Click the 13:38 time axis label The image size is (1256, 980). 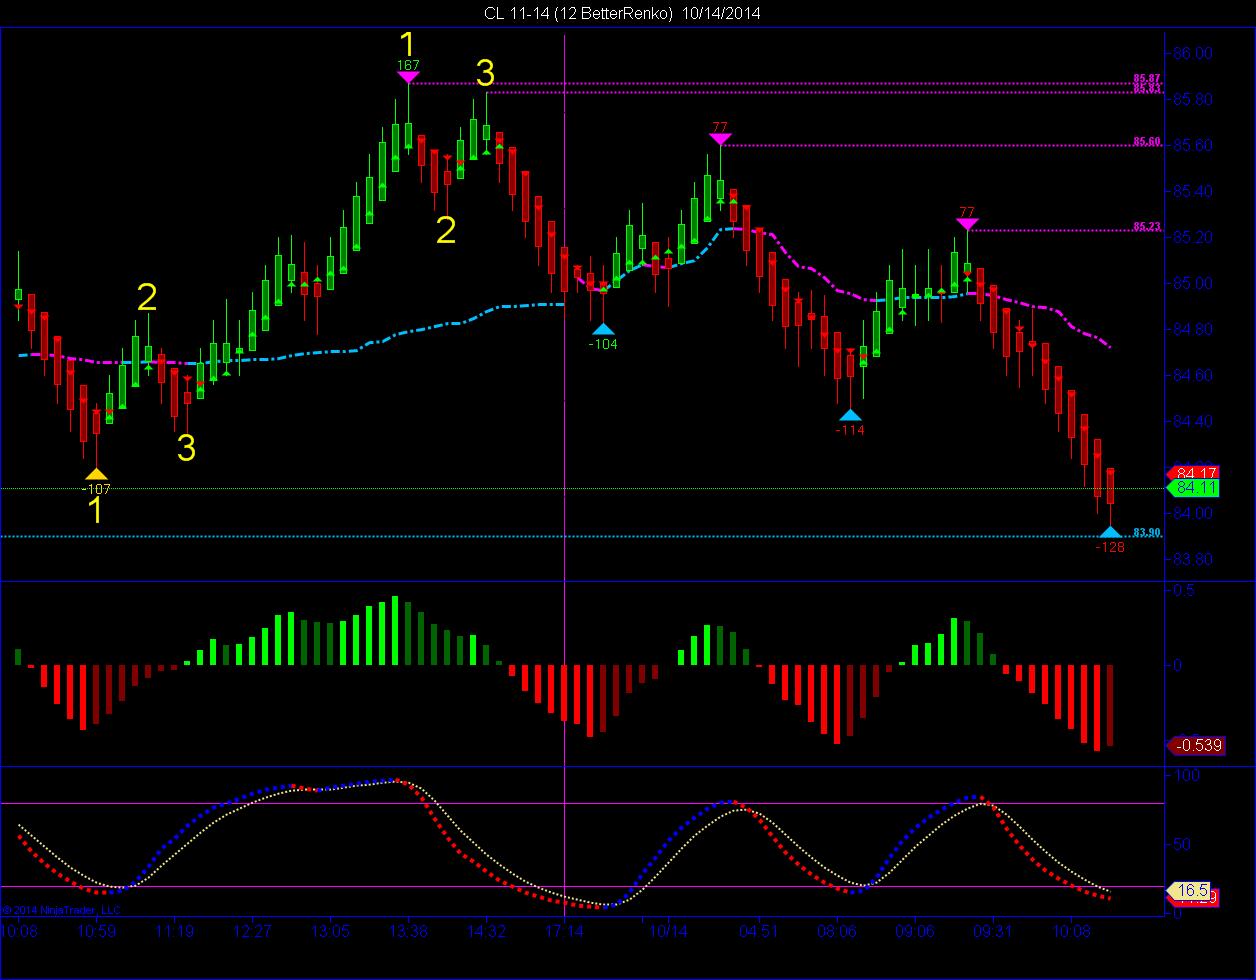(408, 931)
